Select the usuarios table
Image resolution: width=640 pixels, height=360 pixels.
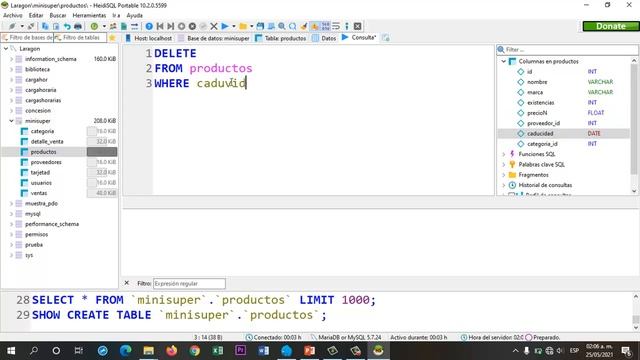41,183
